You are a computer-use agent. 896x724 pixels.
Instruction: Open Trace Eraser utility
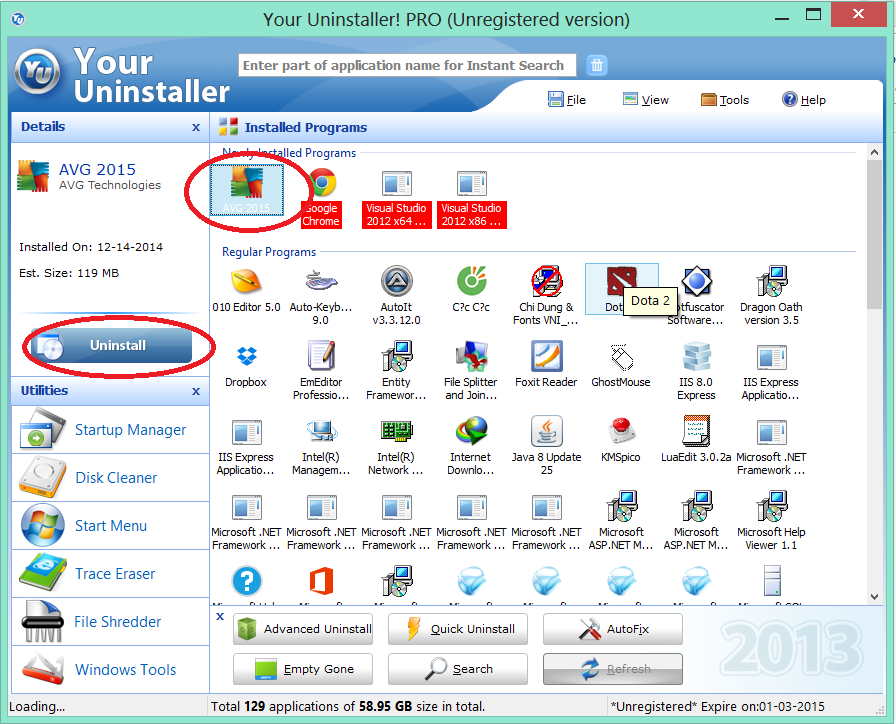point(110,574)
